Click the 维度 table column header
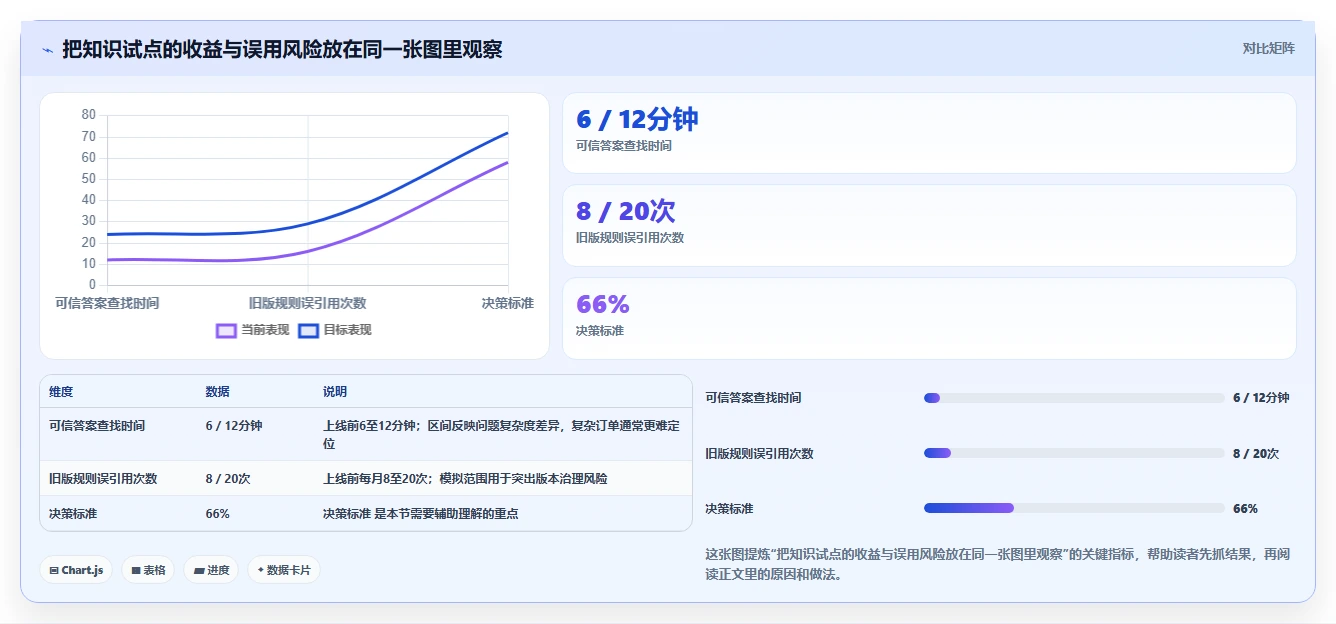 click(x=61, y=392)
